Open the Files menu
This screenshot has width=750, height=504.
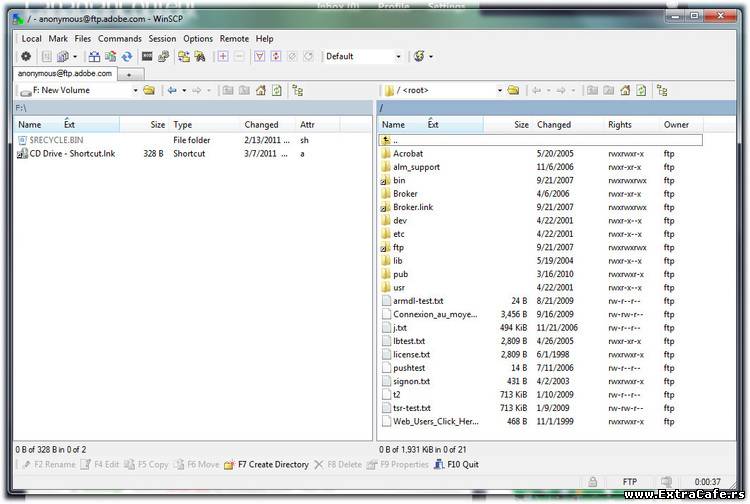(x=83, y=39)
